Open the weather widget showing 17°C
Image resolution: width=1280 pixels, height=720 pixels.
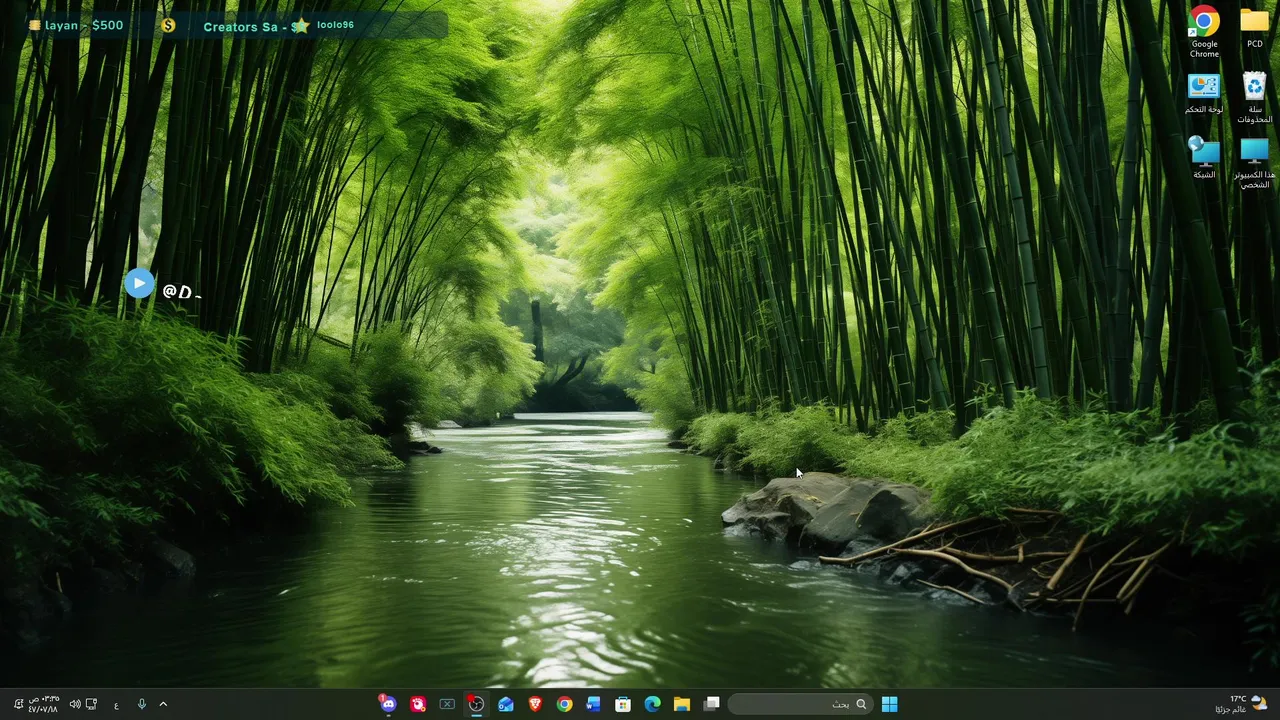tap(1241, 704)
